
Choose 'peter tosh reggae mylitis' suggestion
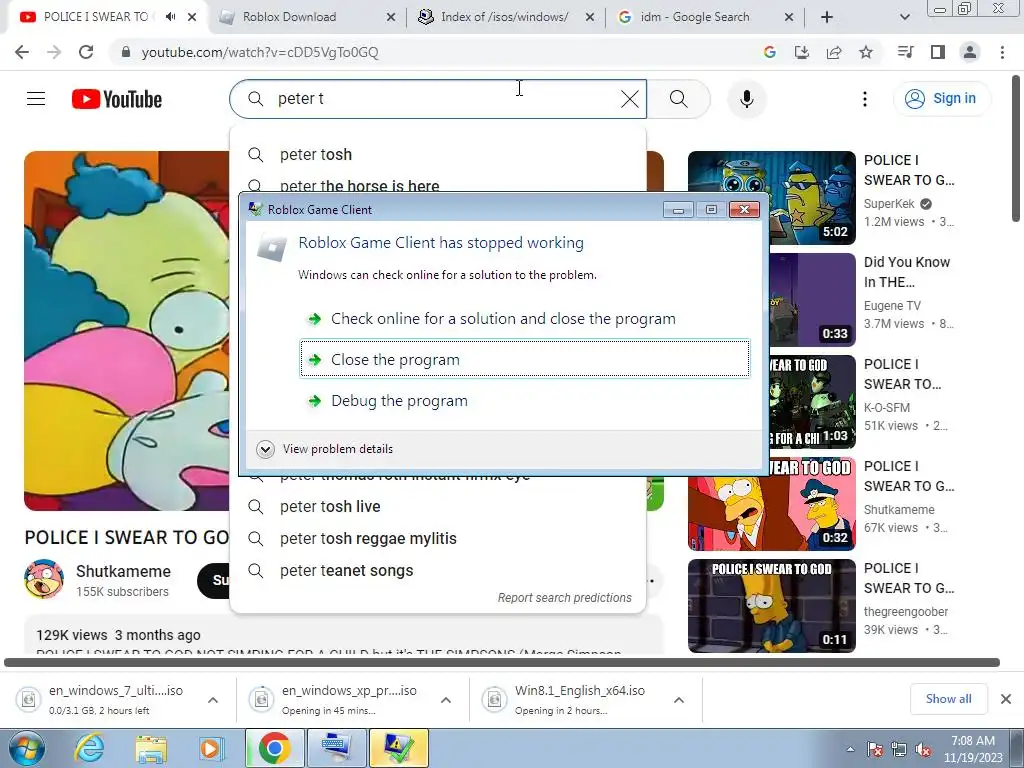[x=438, y=539]
